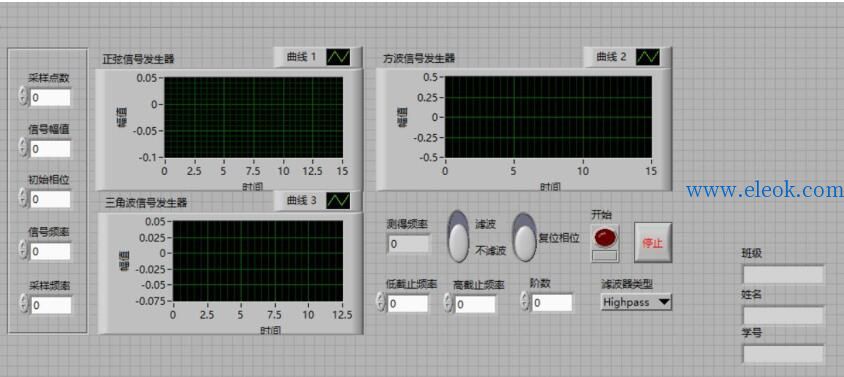
Task: Click the 曲线 1 plot legend icon
Action: tap(338, 57)
